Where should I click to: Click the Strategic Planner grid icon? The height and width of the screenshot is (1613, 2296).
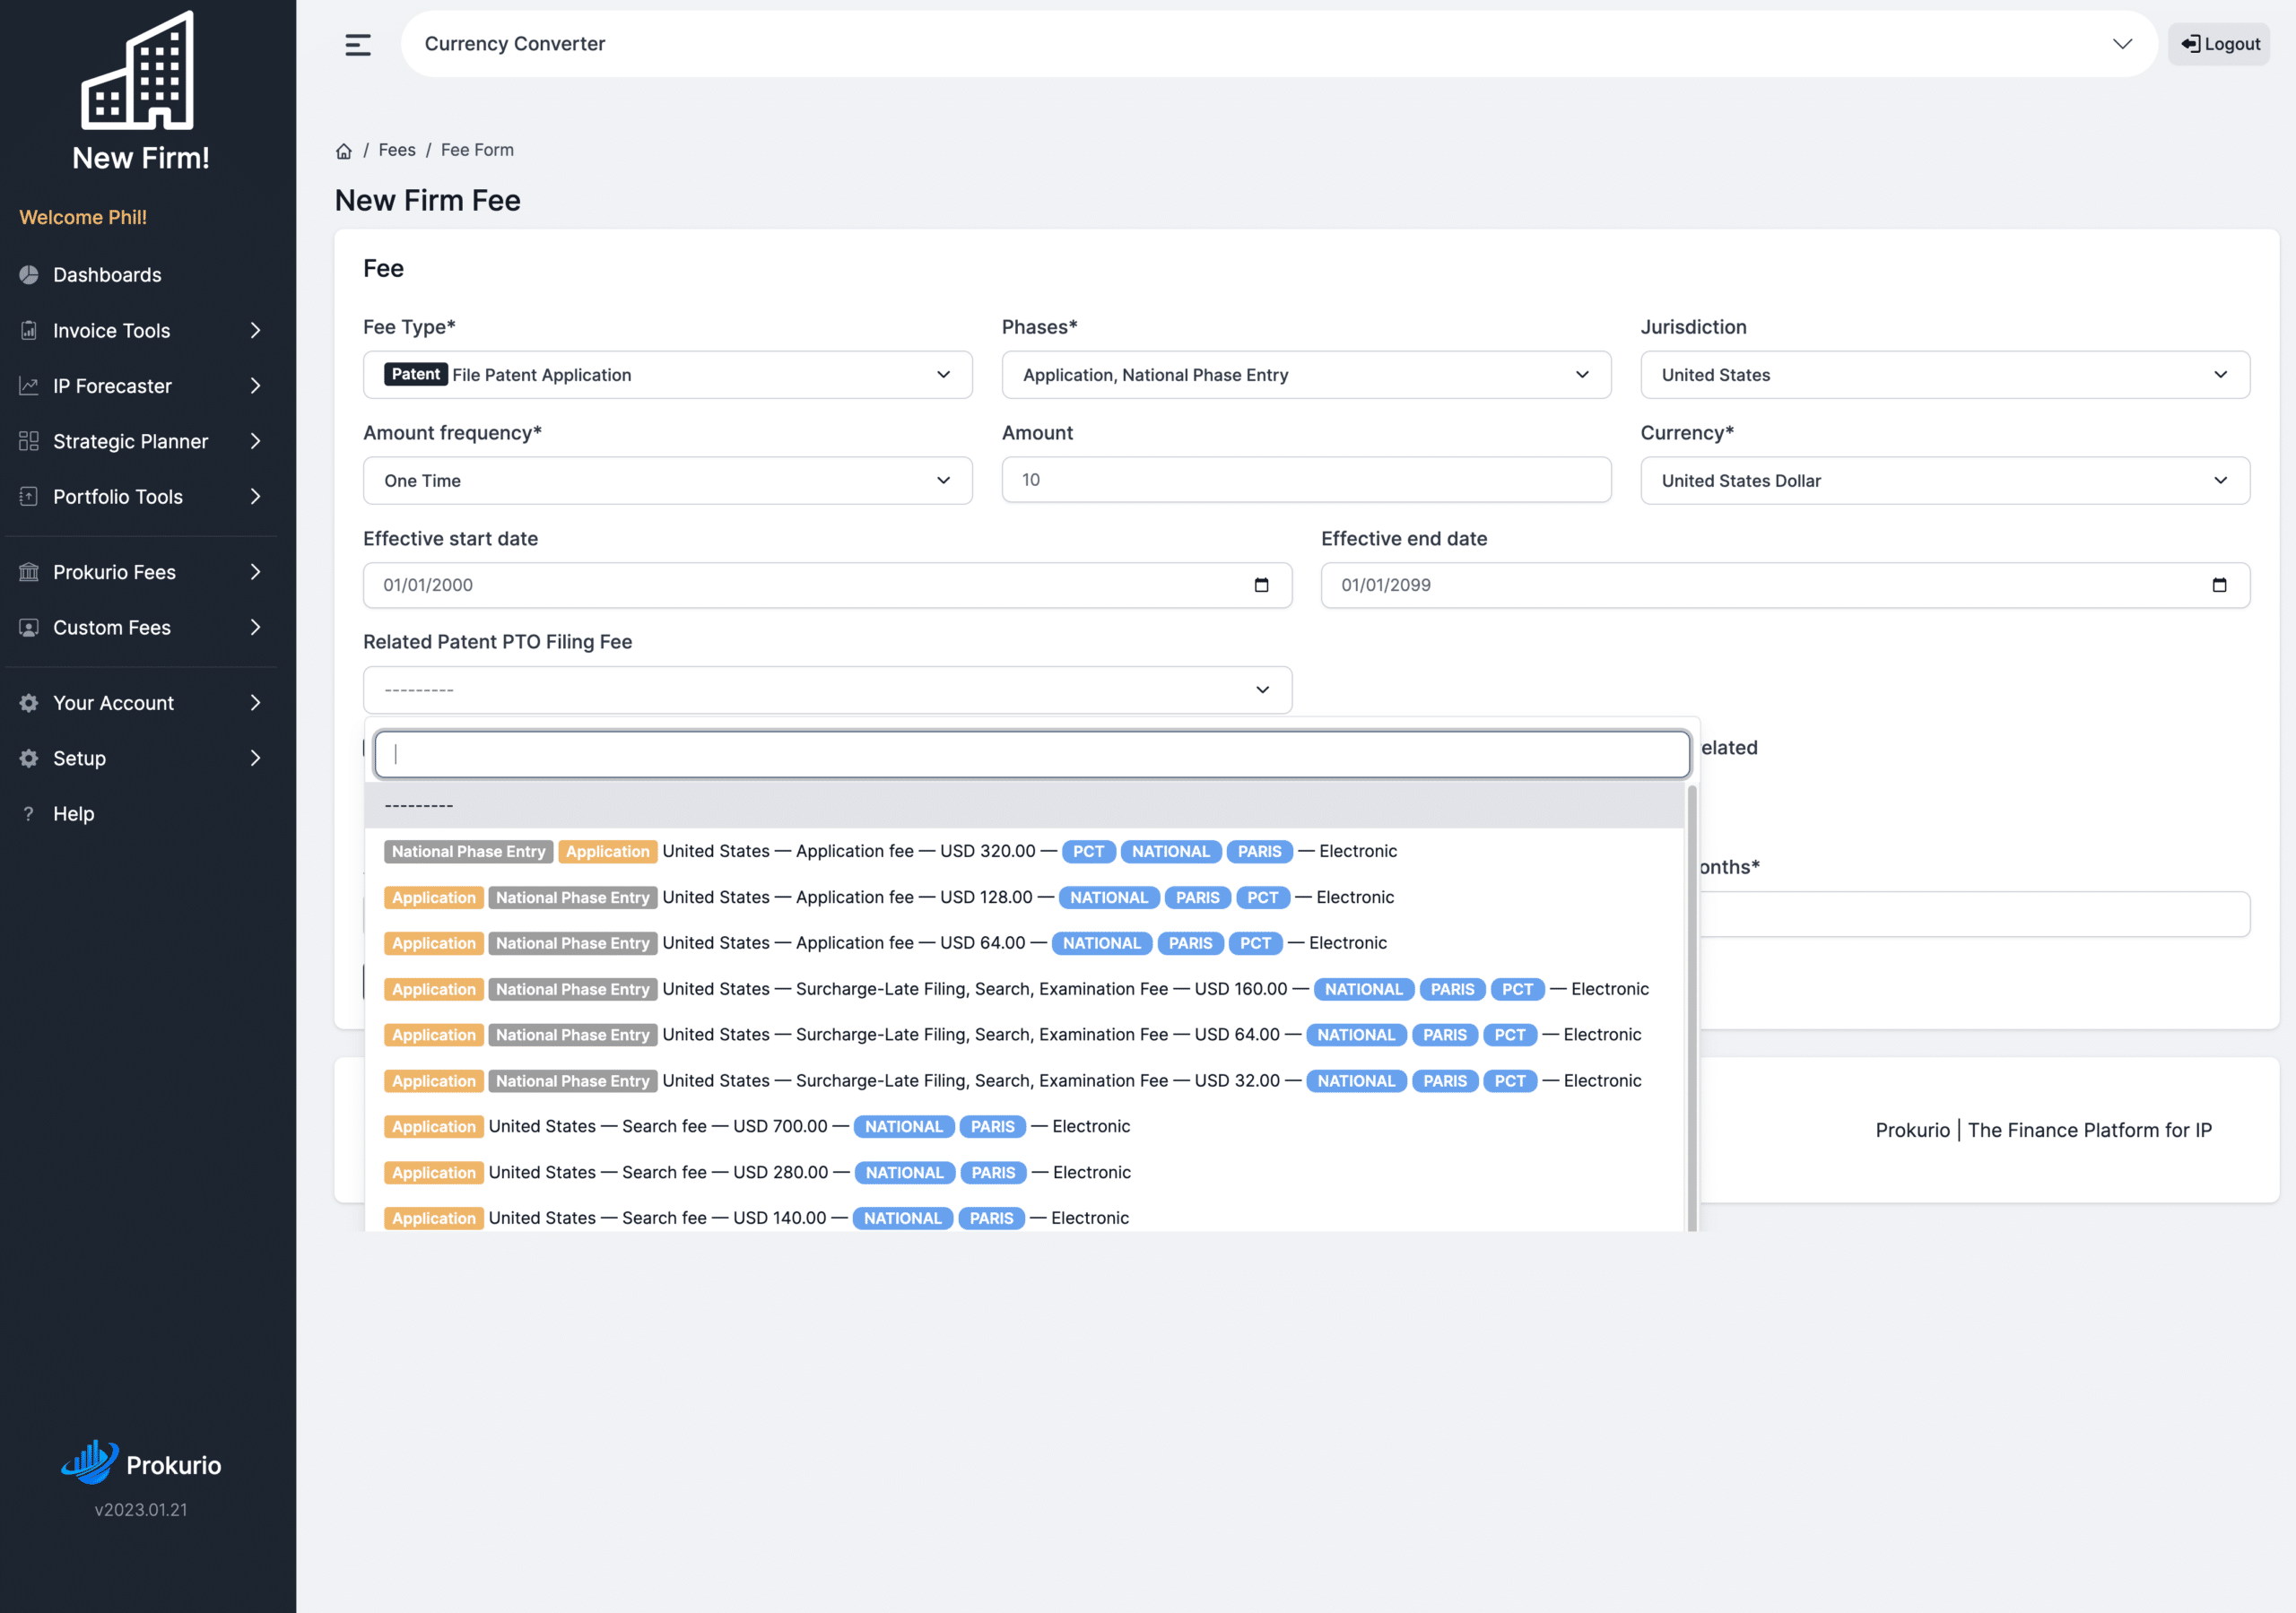[x=29, y=441]
